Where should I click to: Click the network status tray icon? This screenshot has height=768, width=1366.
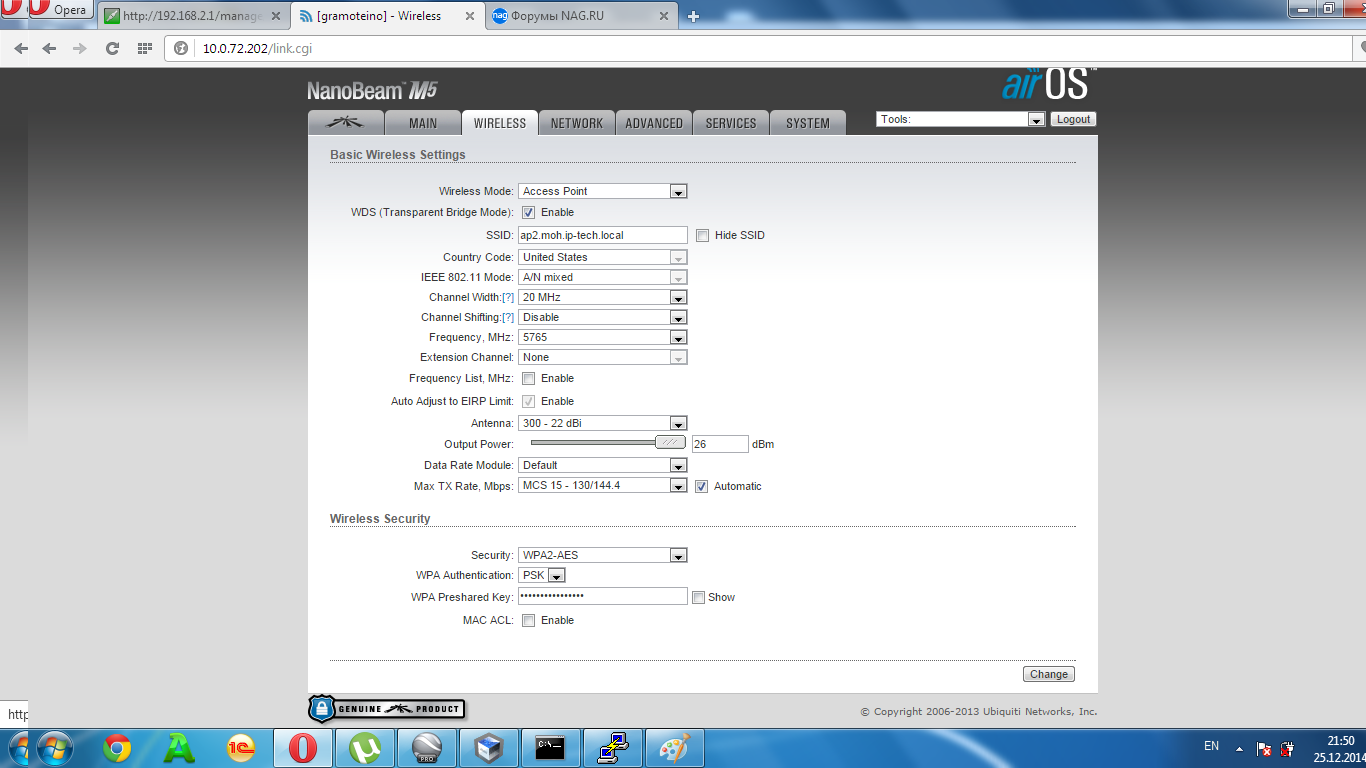coord(1288,748)
